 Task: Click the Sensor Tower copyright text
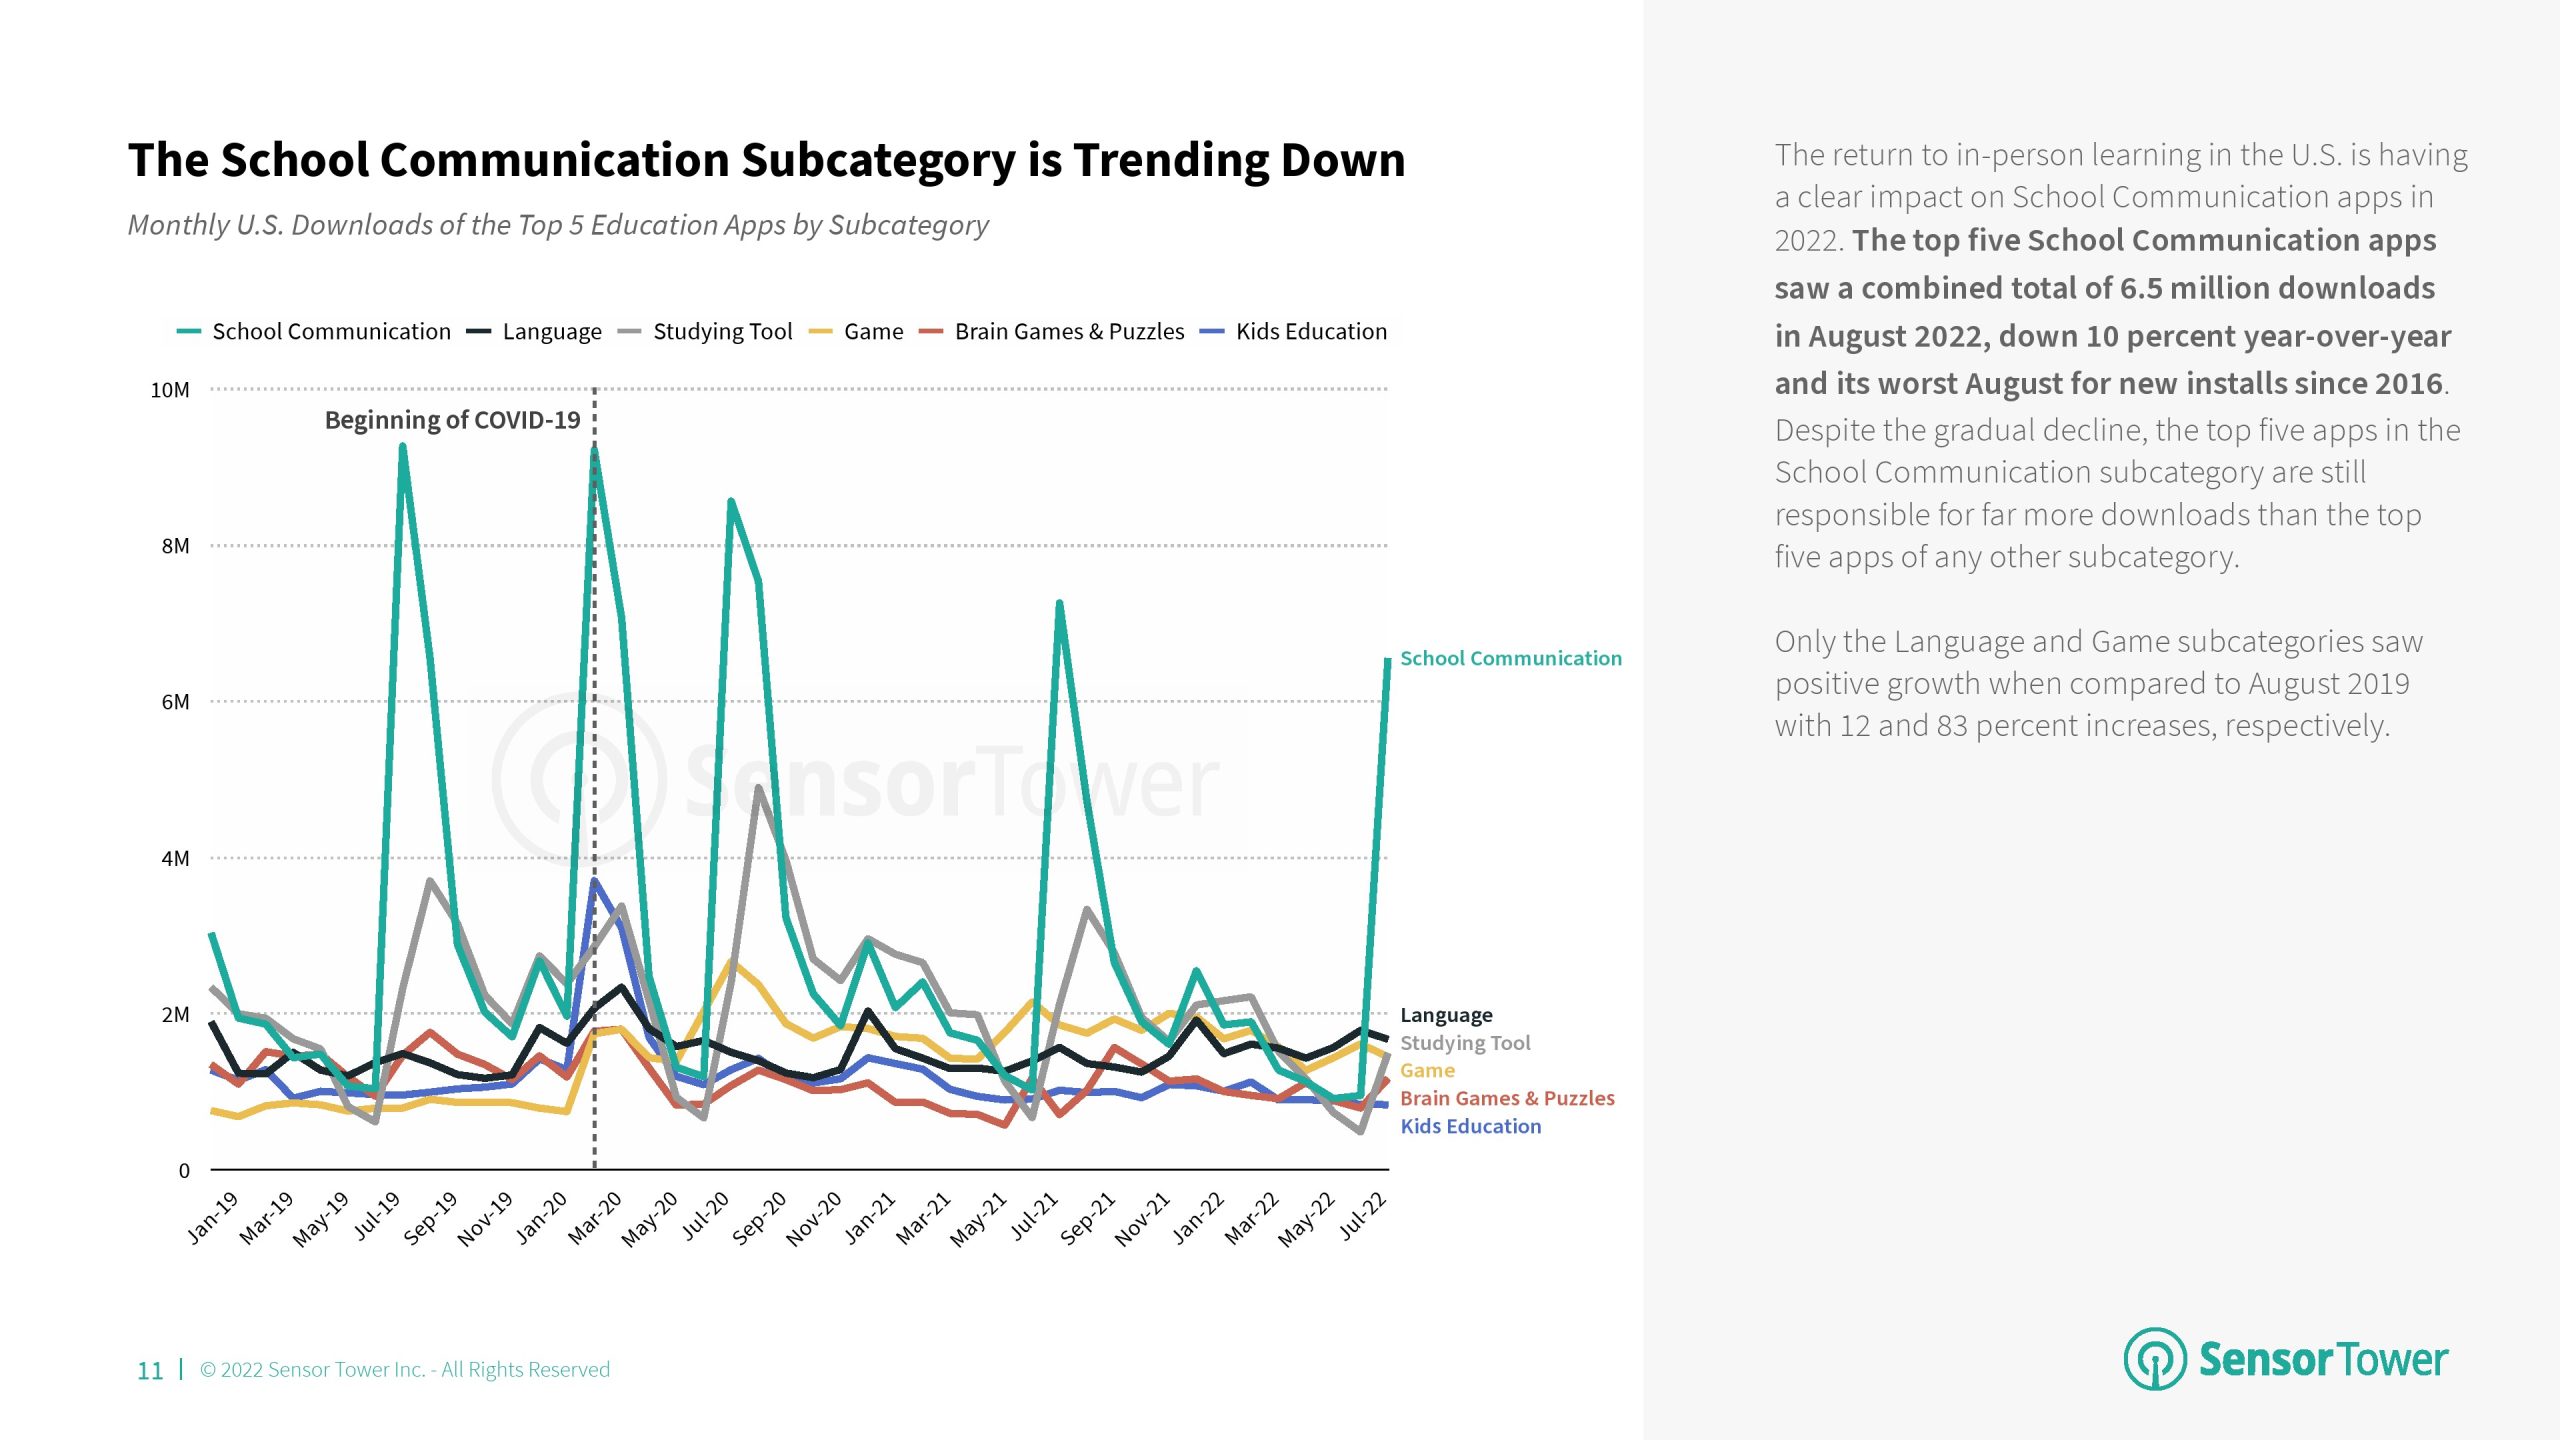click(x=405, y=1369)
